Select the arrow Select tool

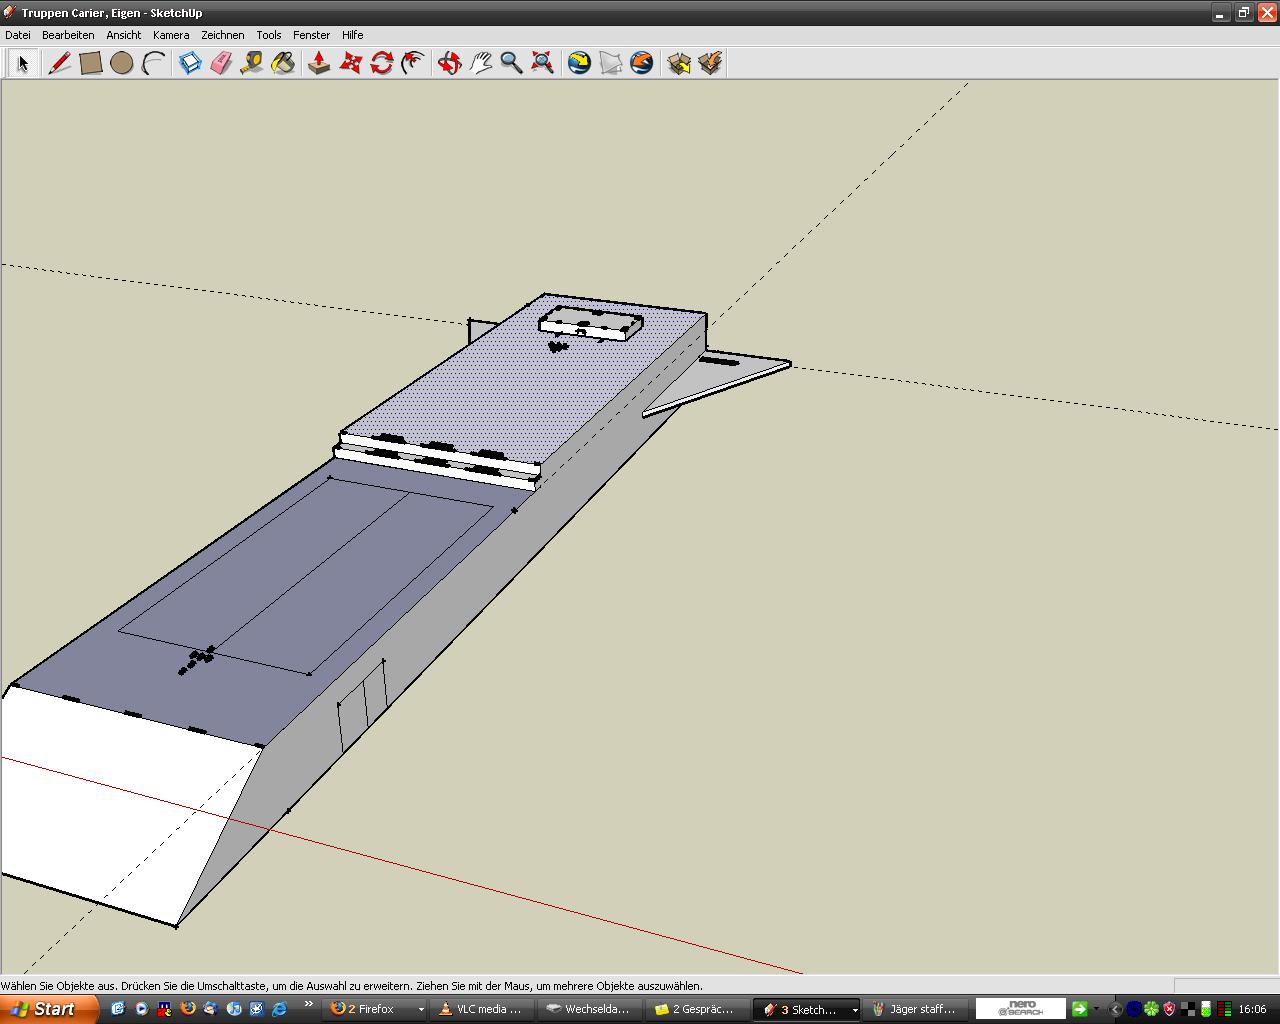[x=23, y=63]
